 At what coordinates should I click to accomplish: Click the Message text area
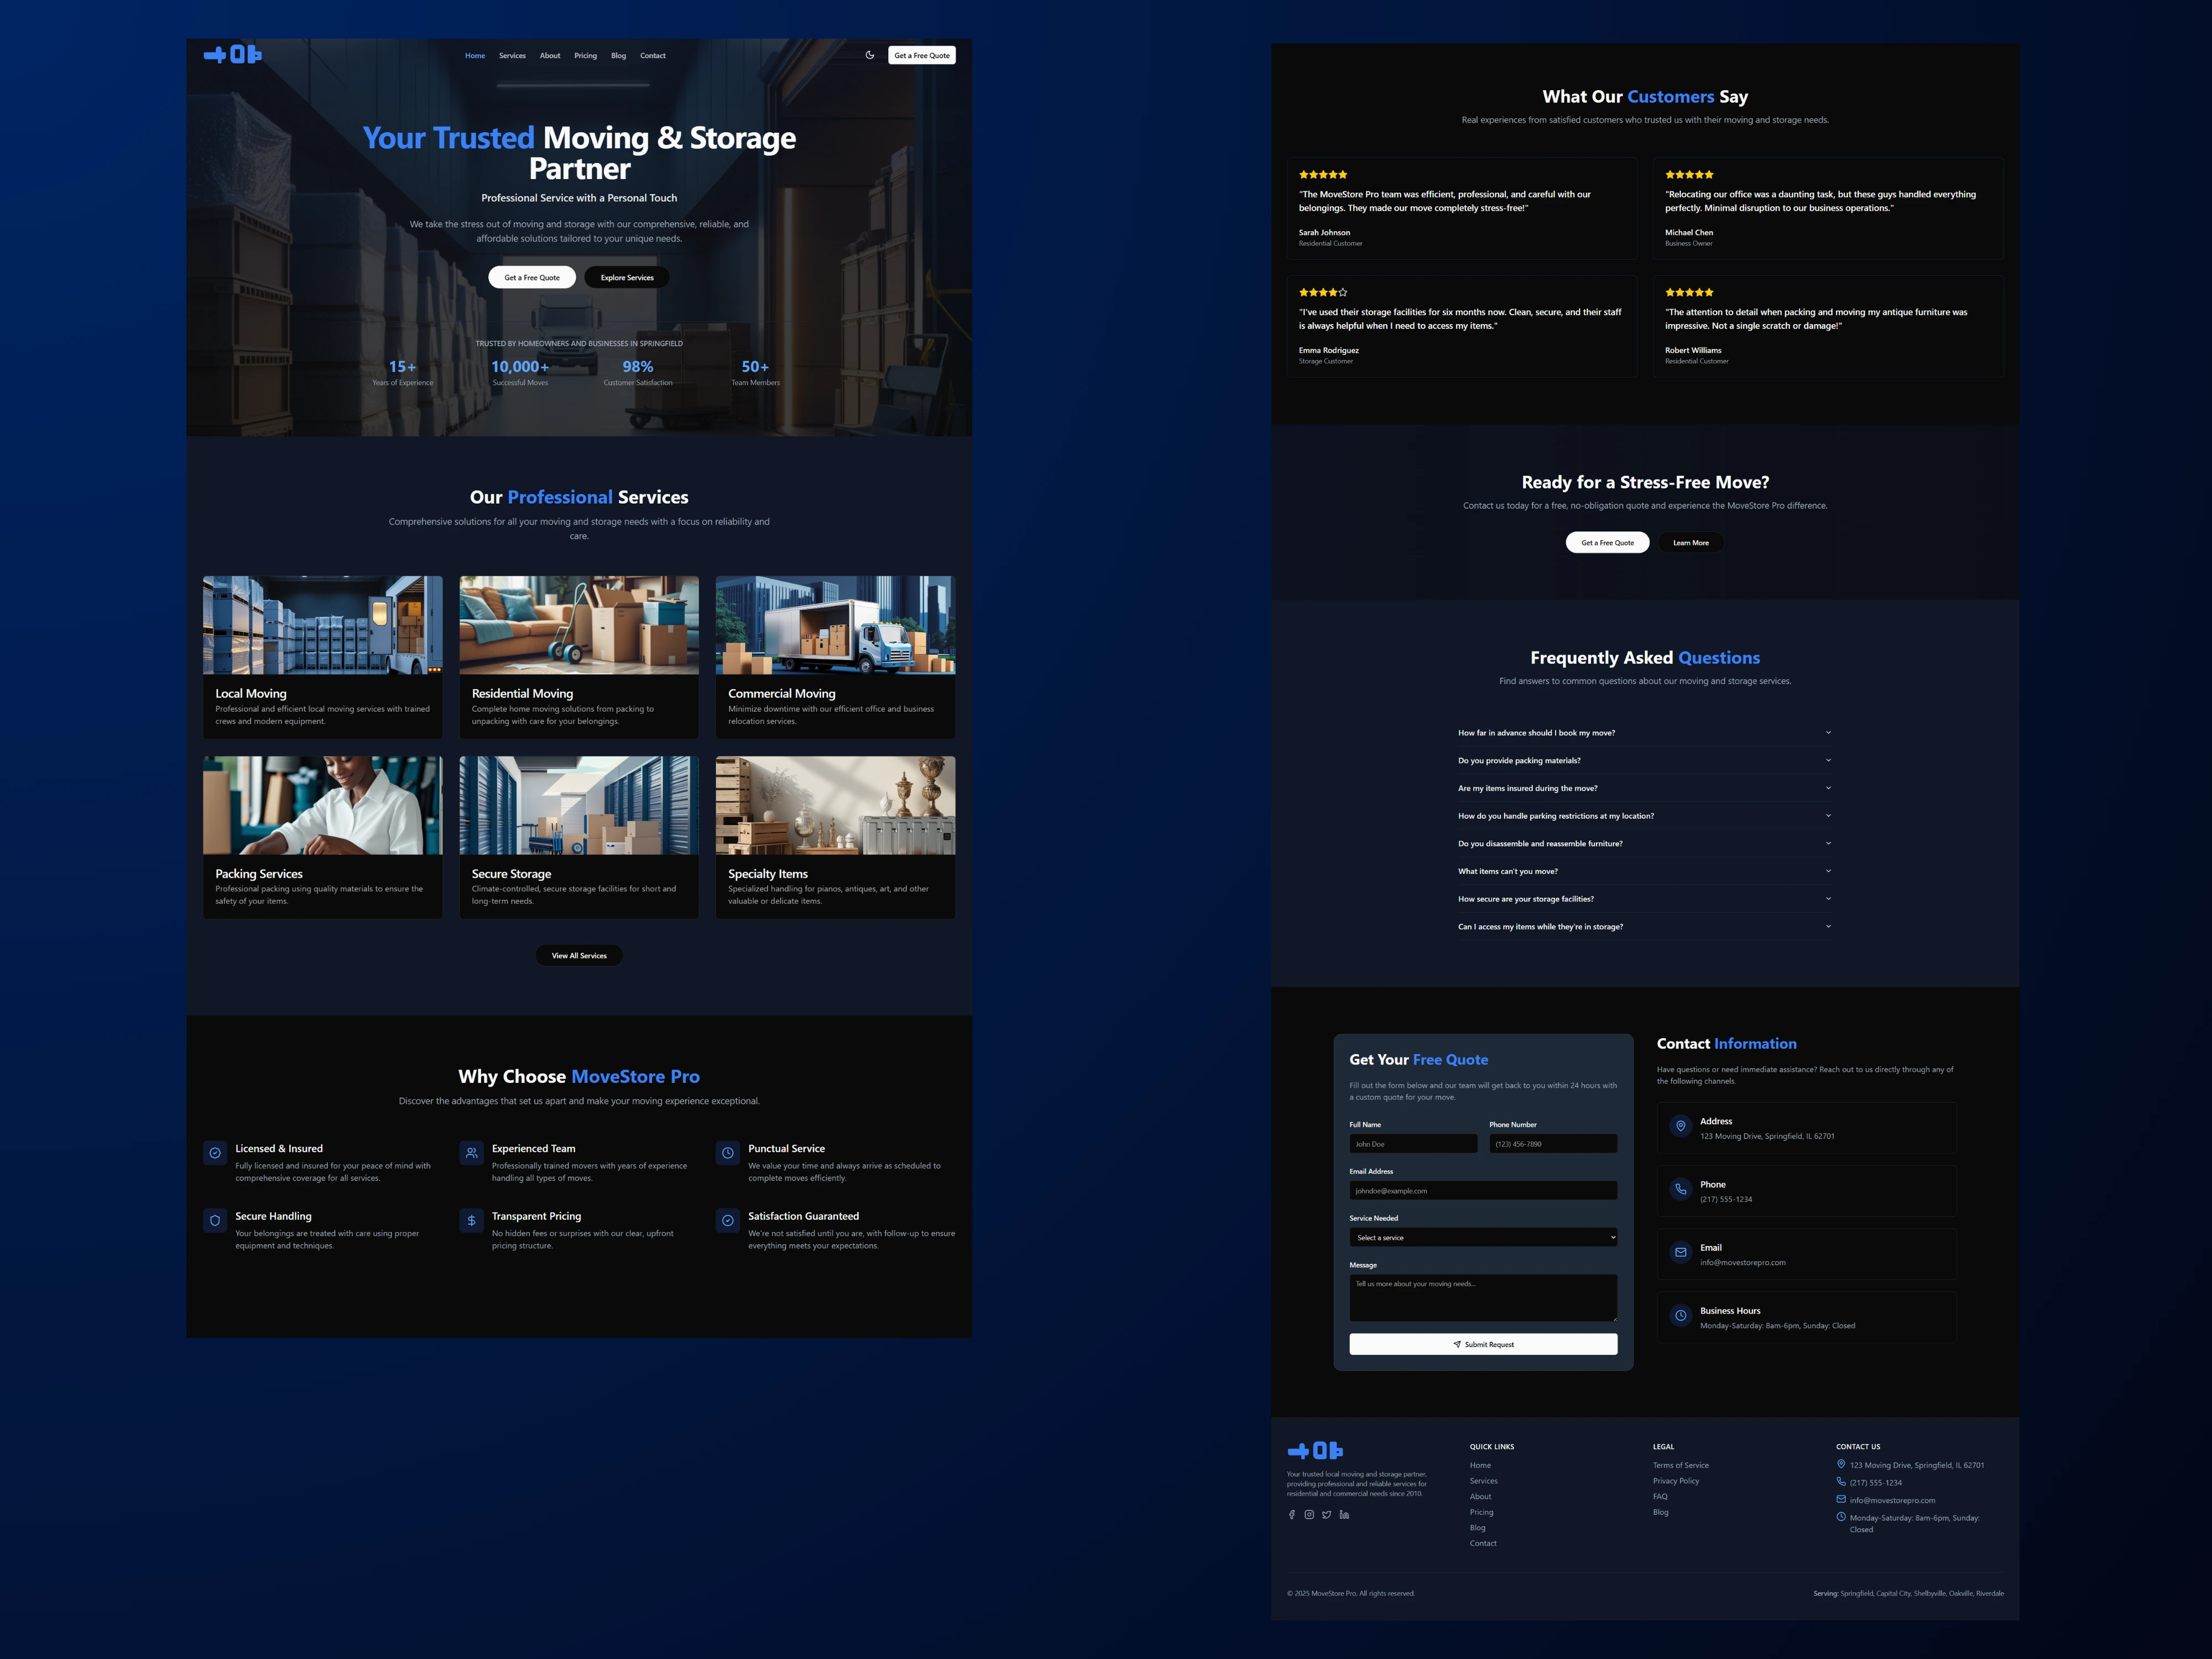tap(1483, 1298)
